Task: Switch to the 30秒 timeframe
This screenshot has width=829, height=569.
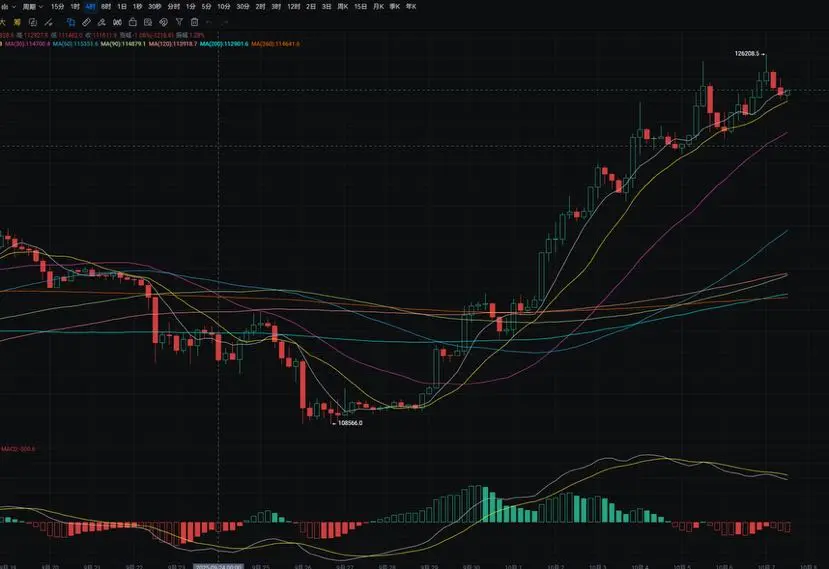Action: pos(154,7)
